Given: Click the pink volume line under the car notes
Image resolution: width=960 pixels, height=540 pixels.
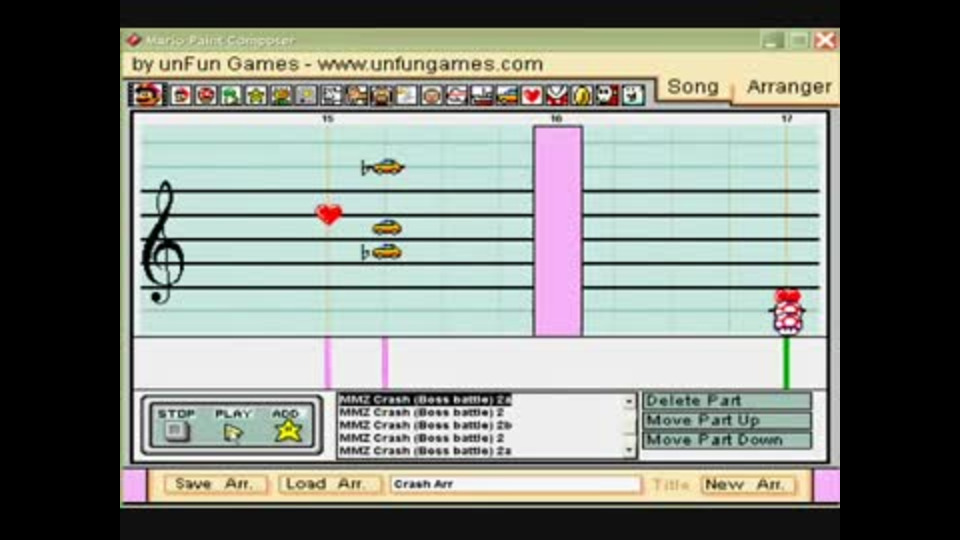Looking at the screenshot, I should pos(385,362).
